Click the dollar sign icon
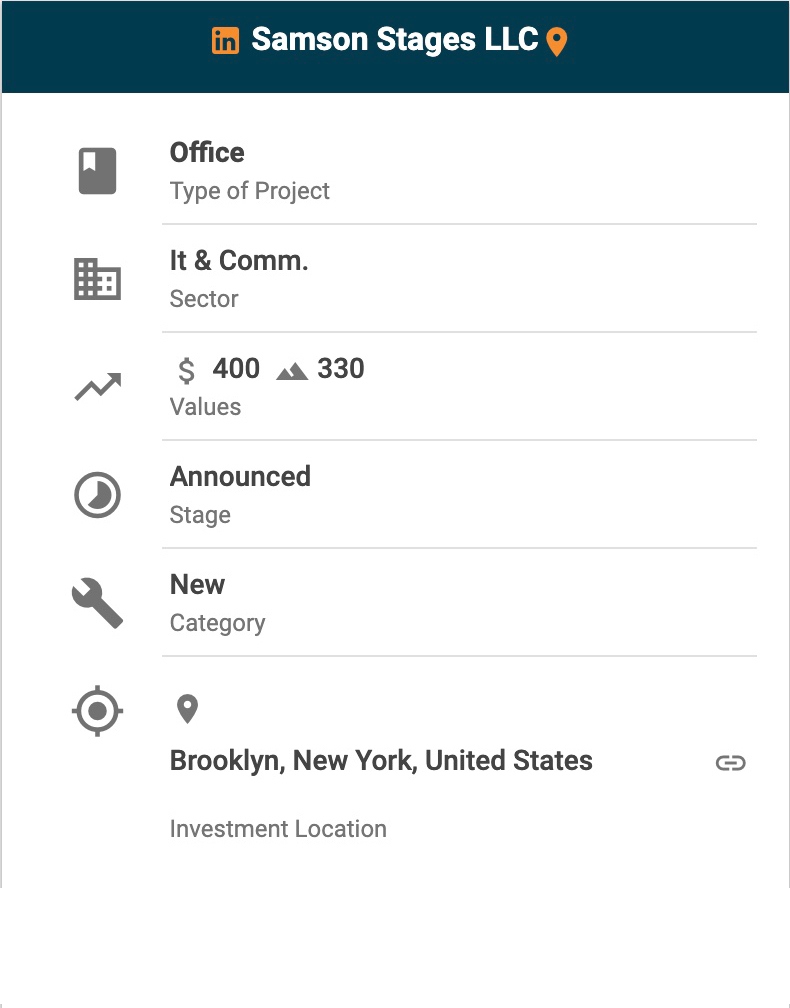The image size is (790, 1008). point(186,371)
